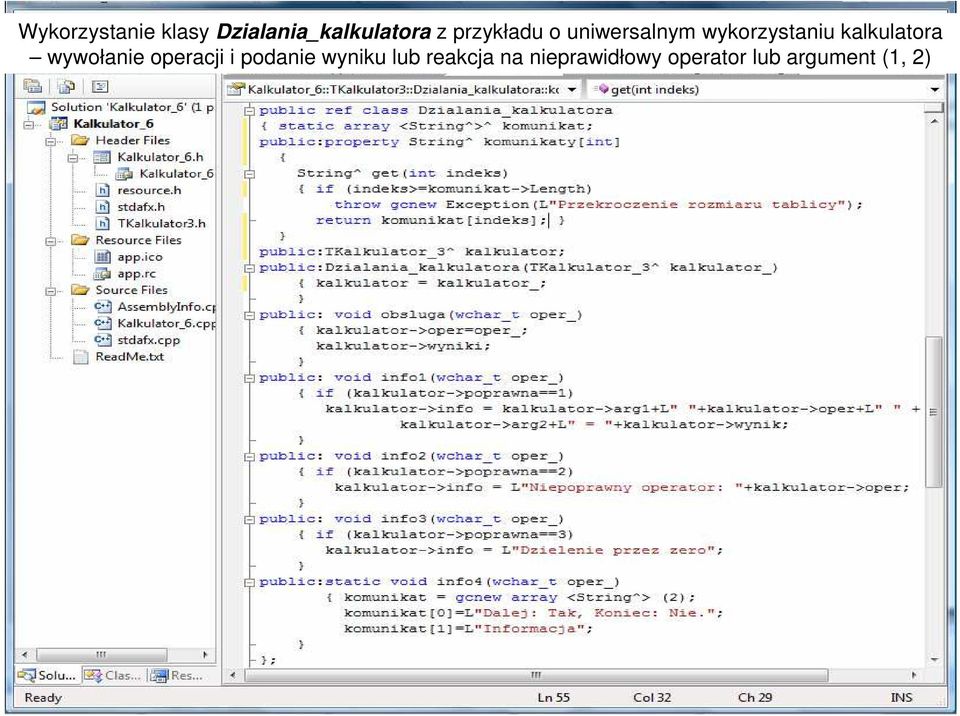
Task: Collapse the String^ get outlining region
Action: [x=249, y=174]
